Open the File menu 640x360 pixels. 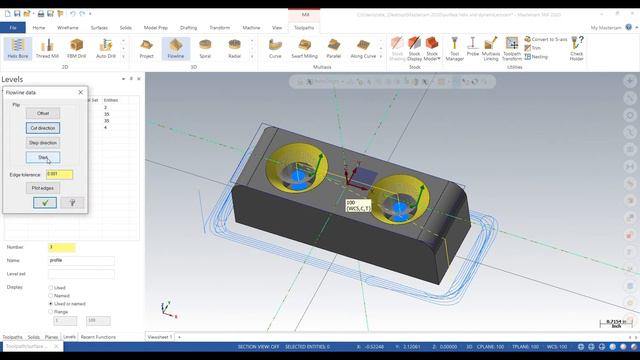pos(13,28)
